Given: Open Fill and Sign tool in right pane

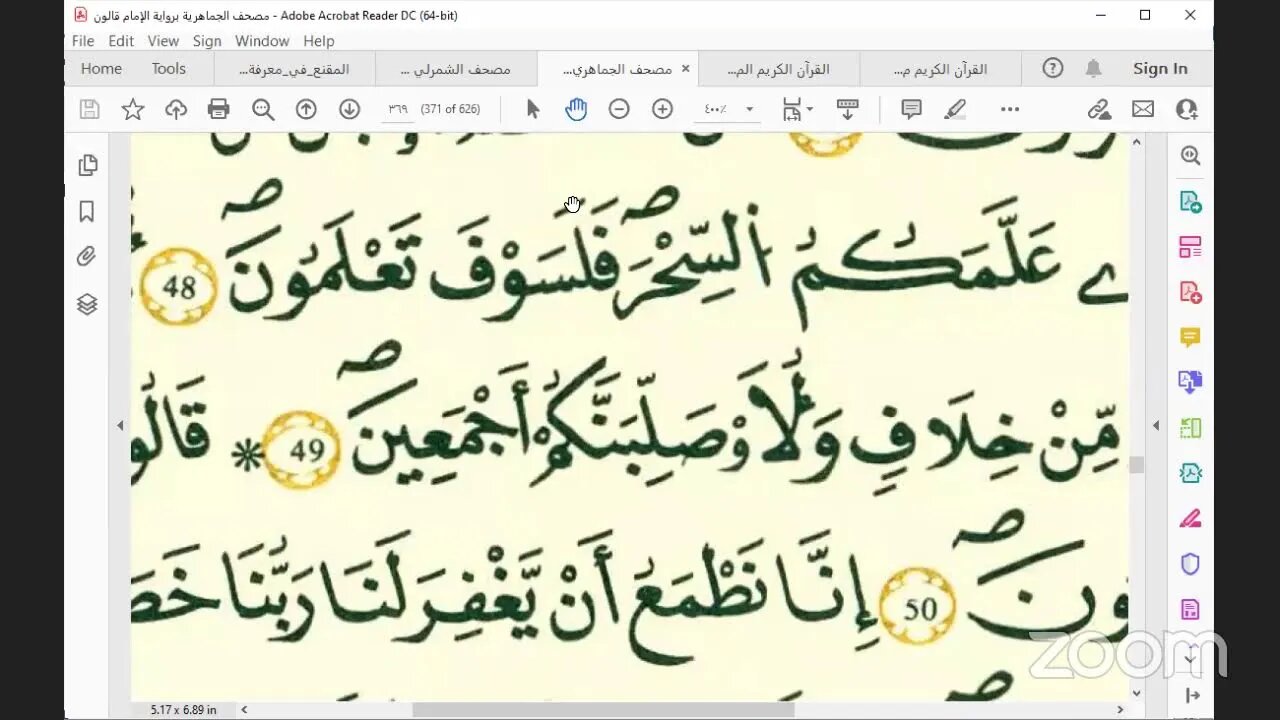Looking at the screenshot, I should pyautogui.click(x=1190, y=518).
